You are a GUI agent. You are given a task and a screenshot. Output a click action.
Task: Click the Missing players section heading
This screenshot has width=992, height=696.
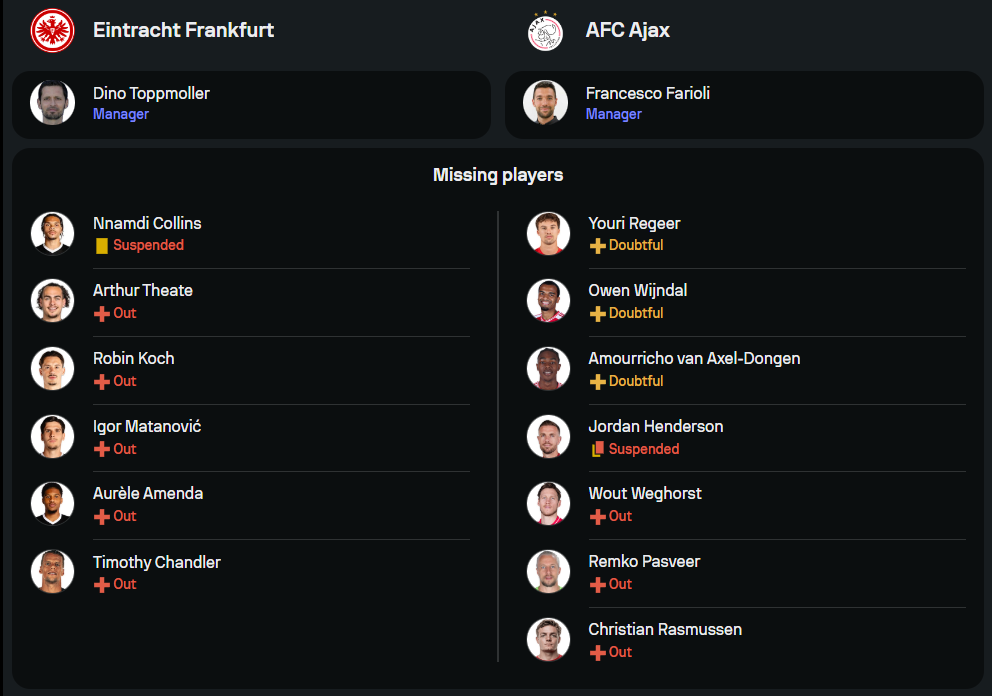[x=498, y=175]
